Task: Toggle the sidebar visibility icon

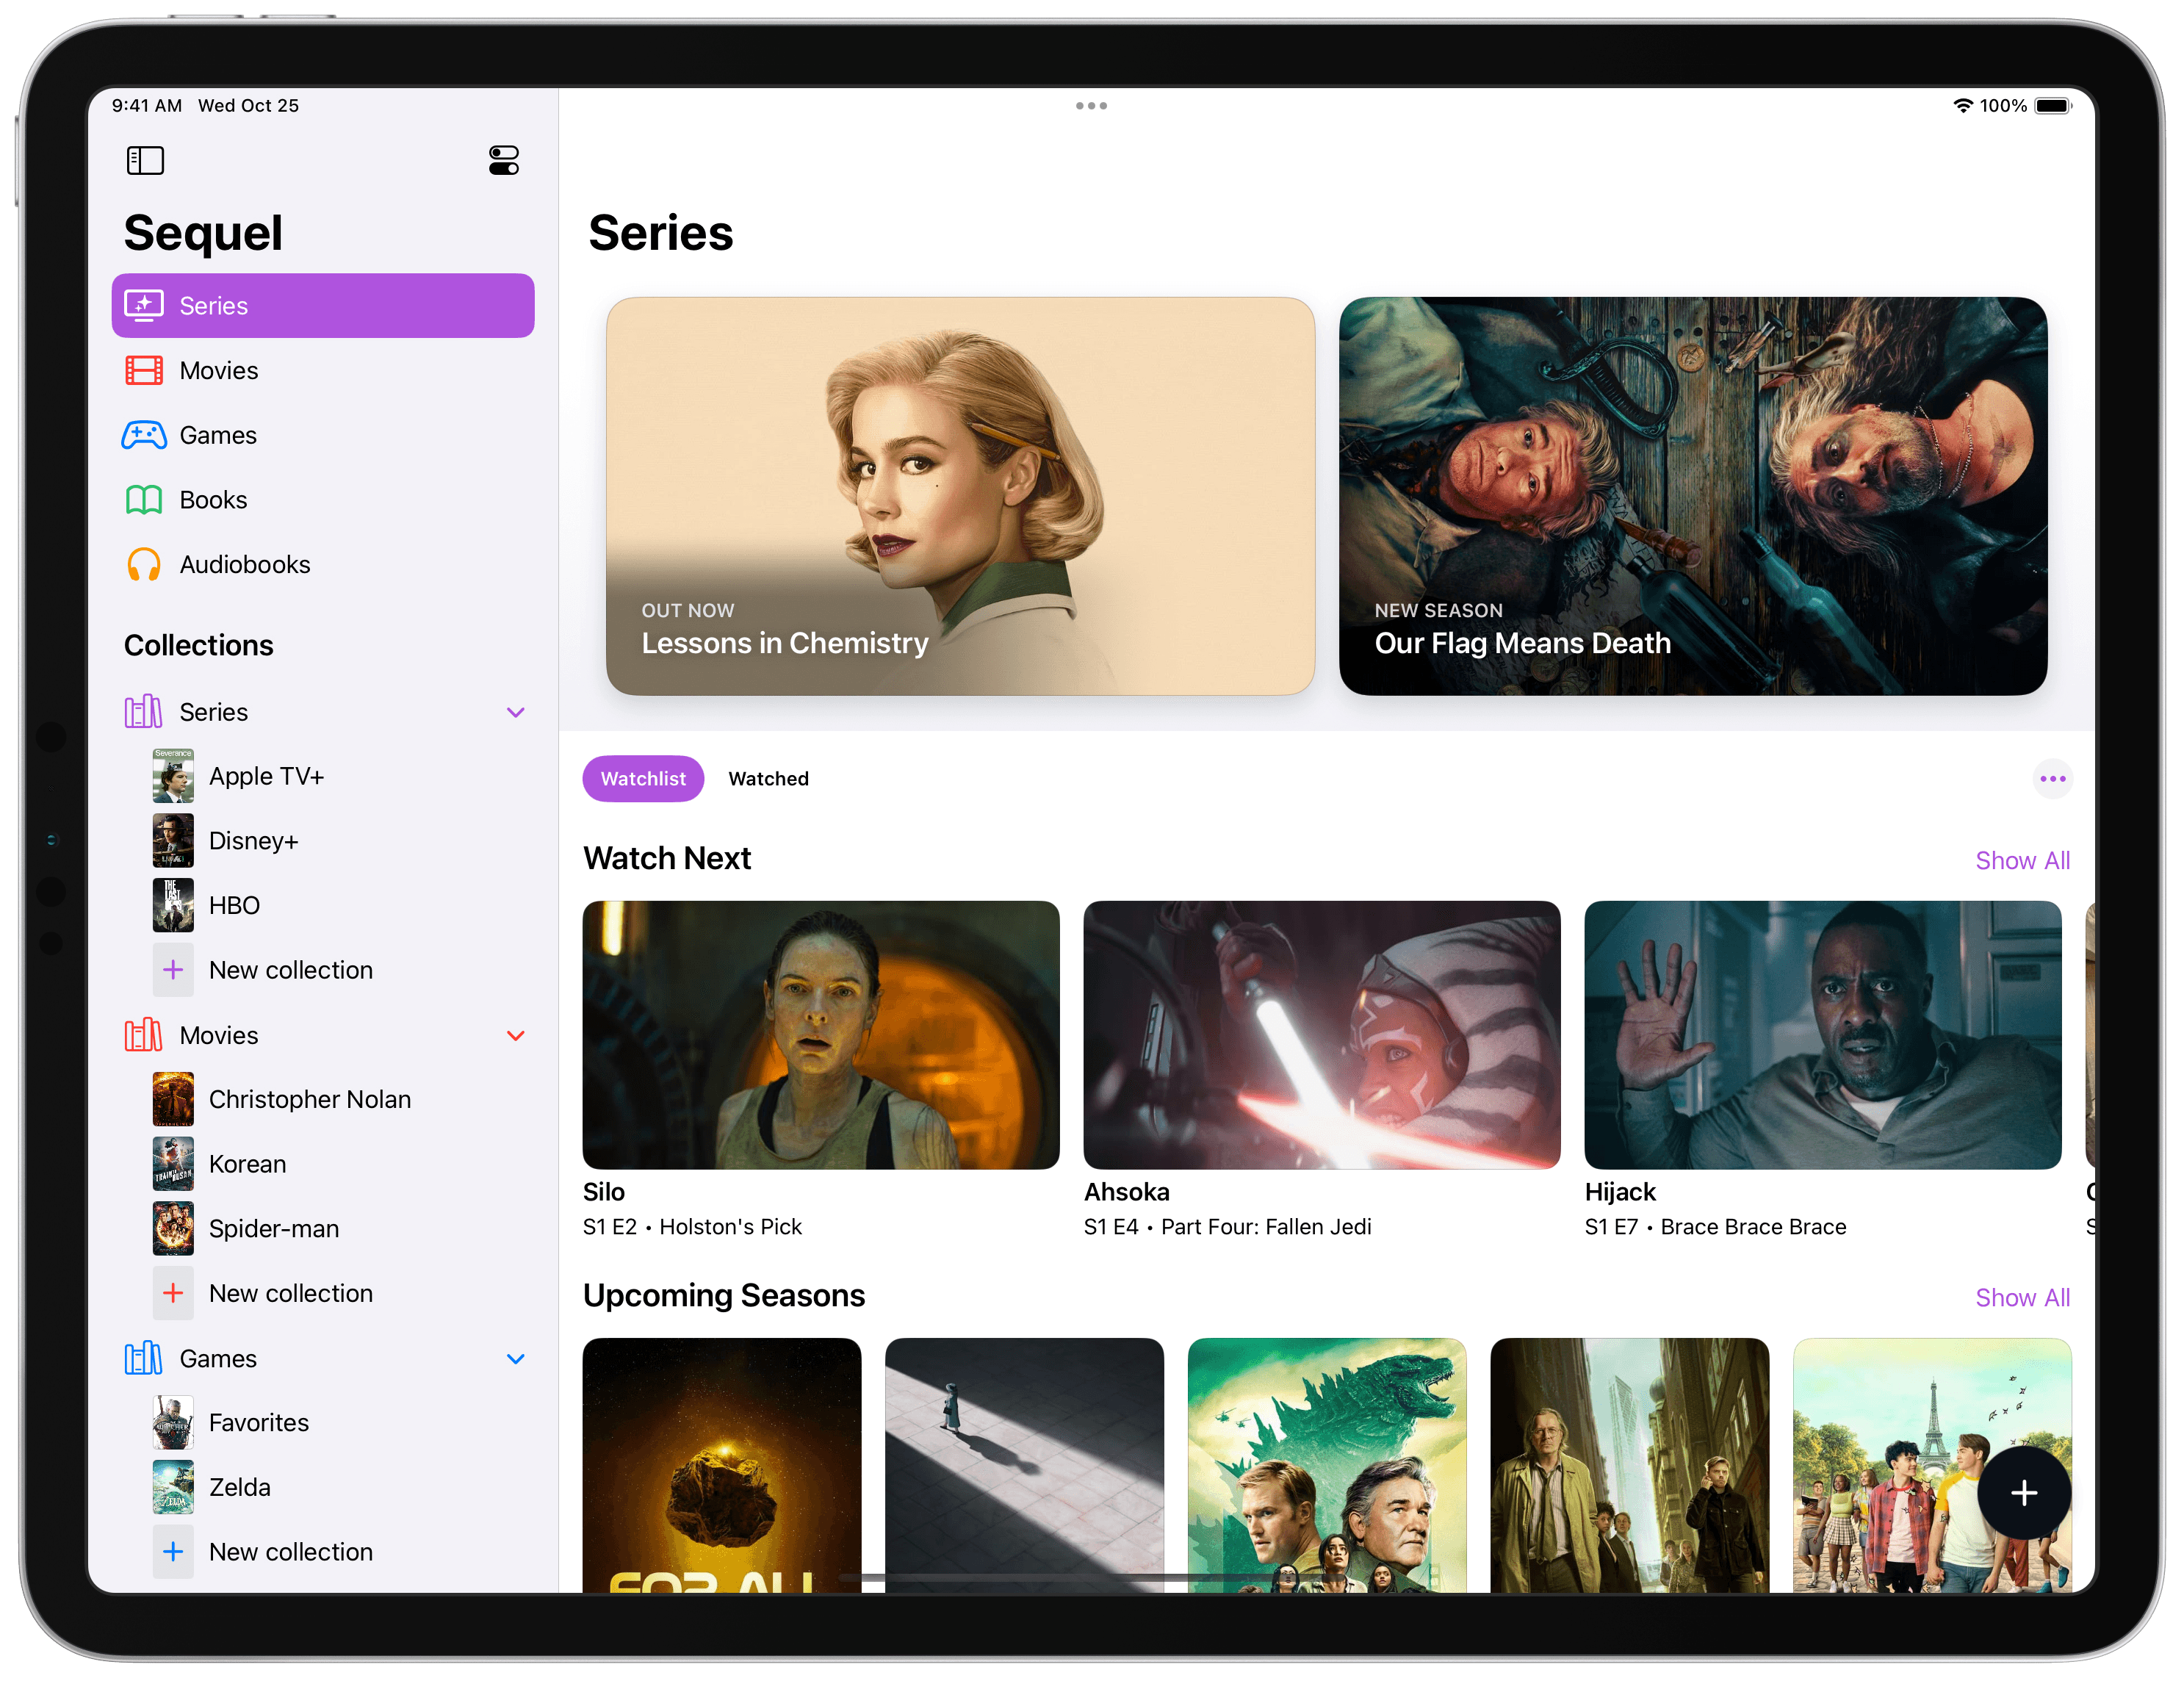Action: point(145,160)
